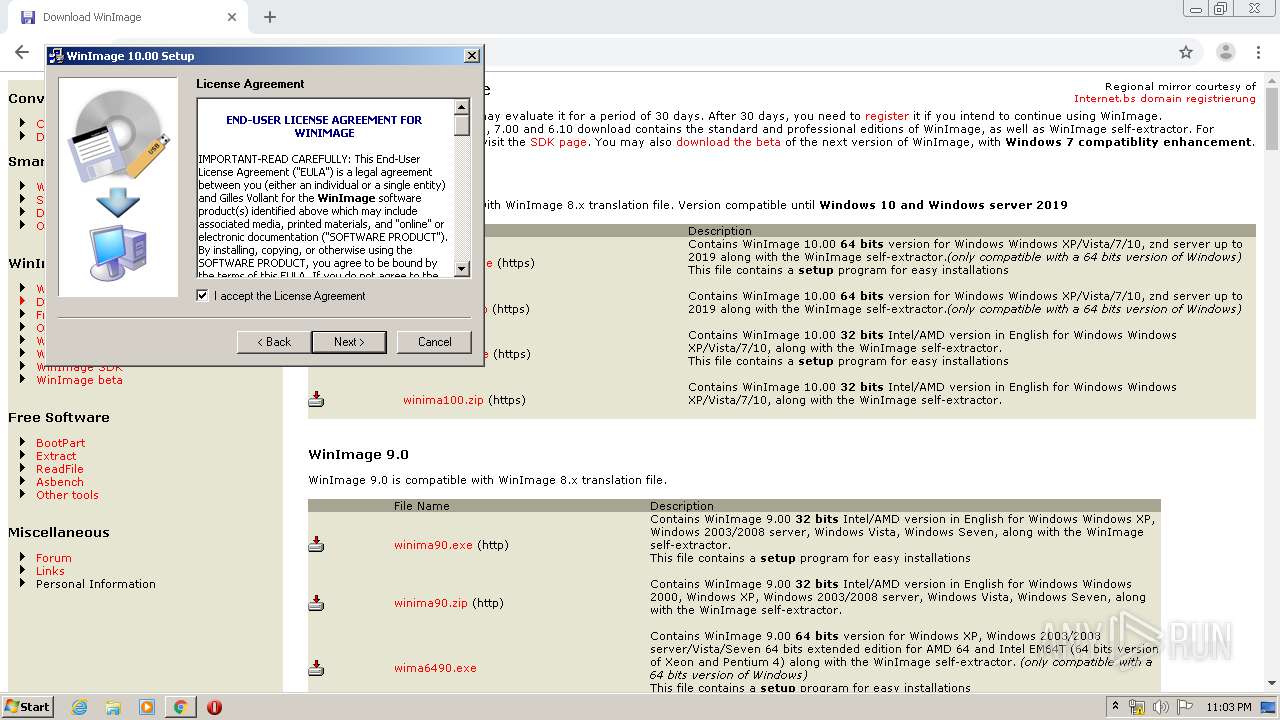Click the 'WinImage 9.0' heading
Viewport: 1280px width, 720px height.
pyautogui.click(x=358, y=455)
